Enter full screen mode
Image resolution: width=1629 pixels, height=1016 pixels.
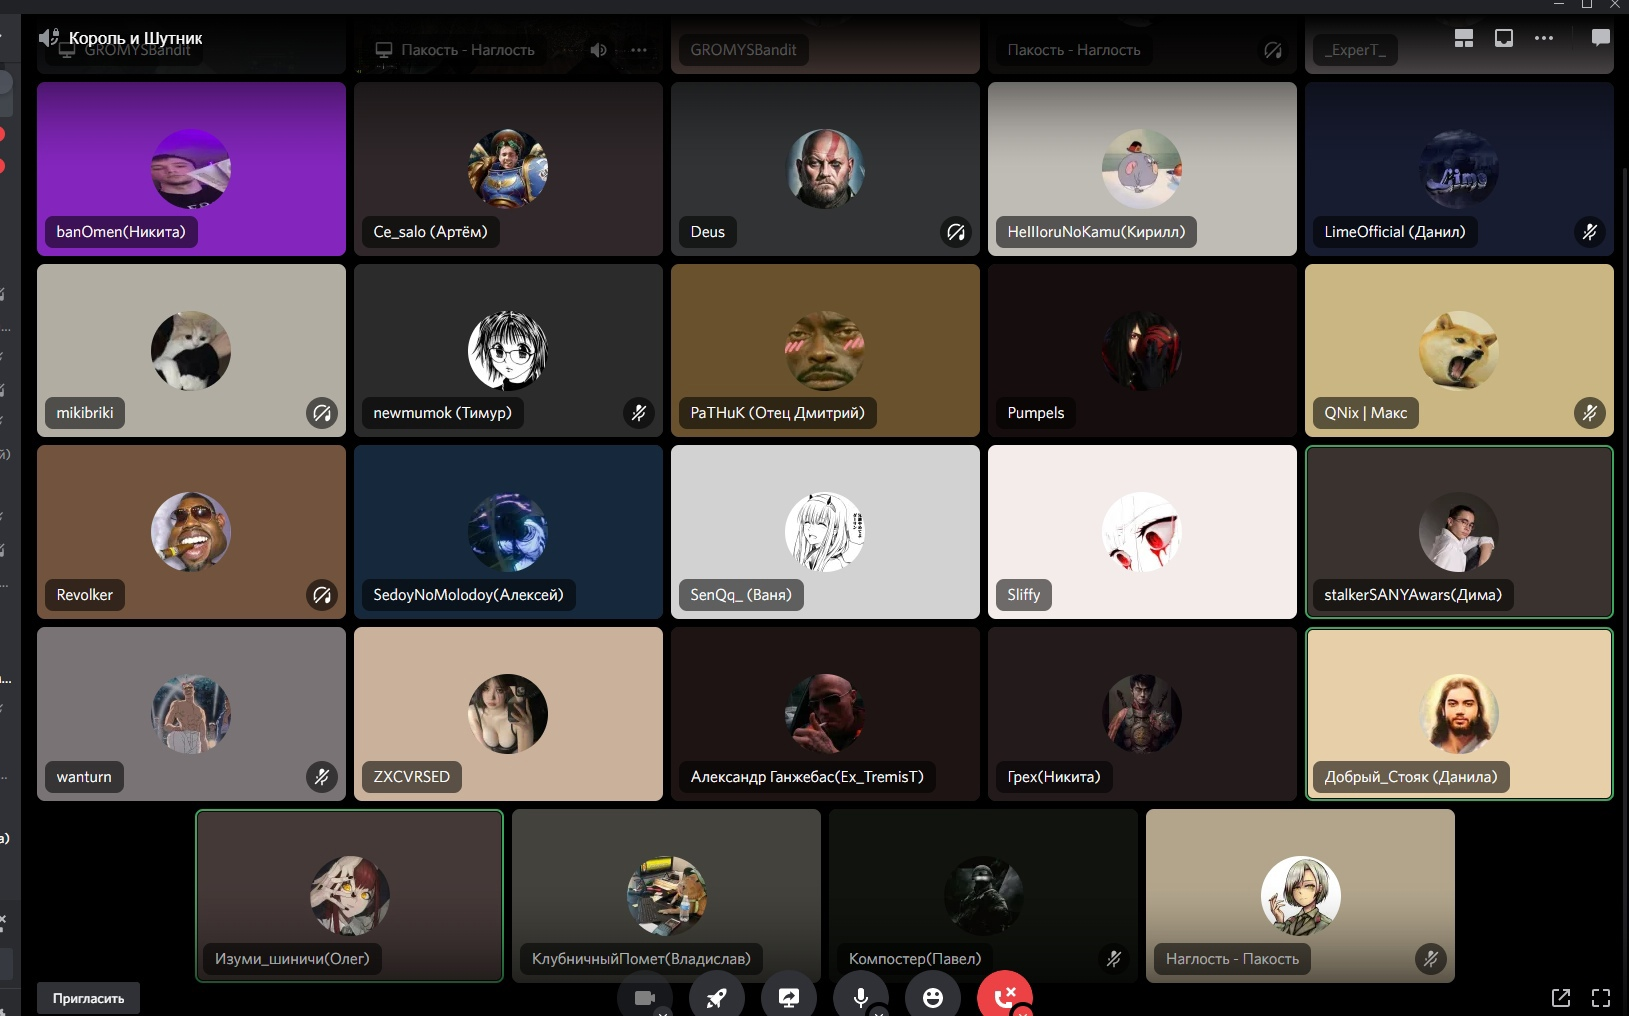[x=1601, y=997]
